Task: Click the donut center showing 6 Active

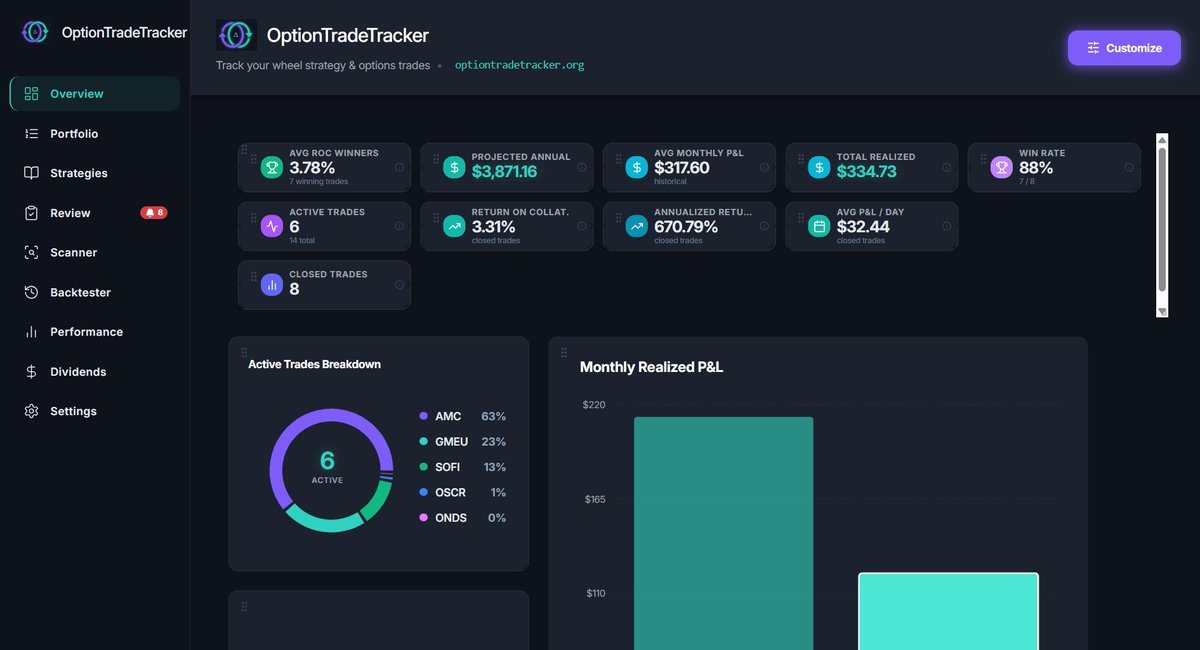Action: pyautogui.click(x=327, y=467)
